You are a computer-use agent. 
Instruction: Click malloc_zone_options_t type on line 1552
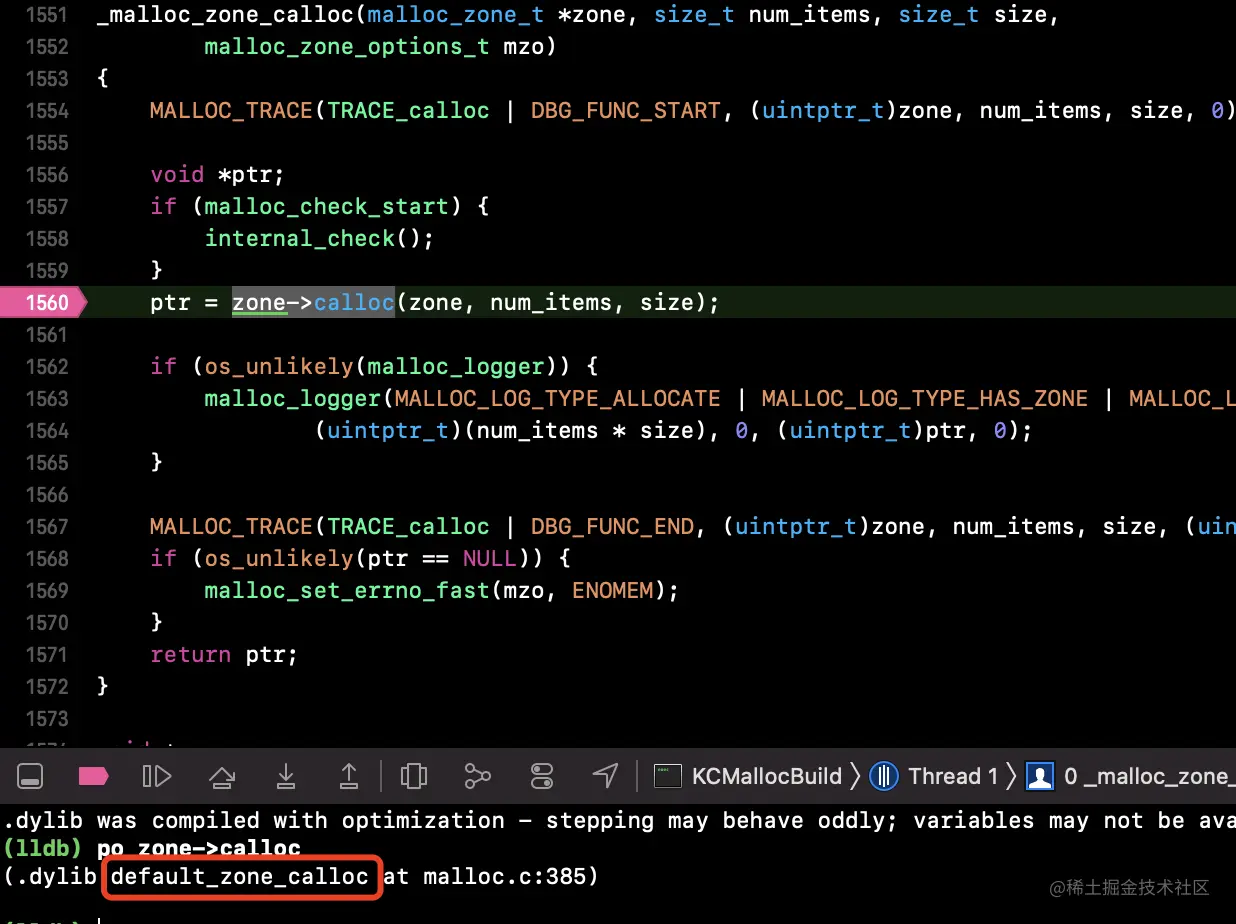pos(347,47)
